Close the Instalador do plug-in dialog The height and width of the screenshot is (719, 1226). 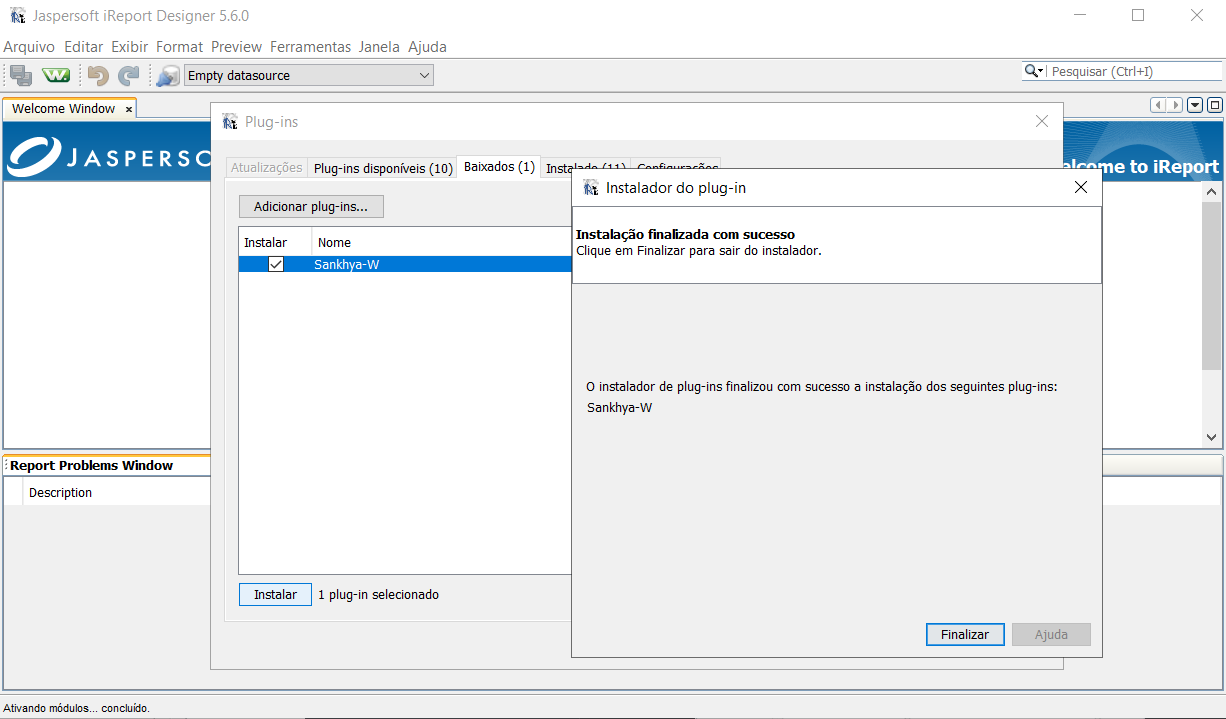[1080, 187]
